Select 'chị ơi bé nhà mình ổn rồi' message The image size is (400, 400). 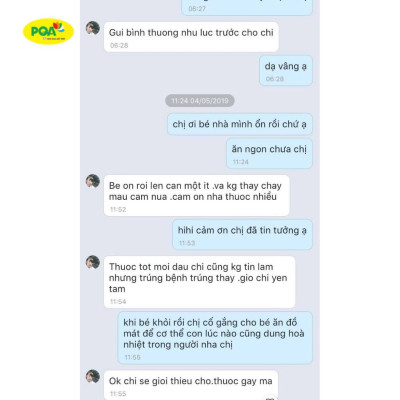240,124
